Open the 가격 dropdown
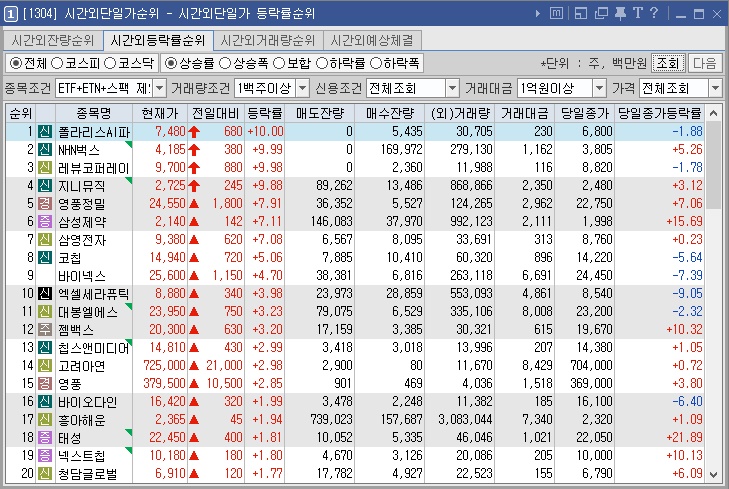729x489 pixels. pyautogui.click(x=716, y=88)
